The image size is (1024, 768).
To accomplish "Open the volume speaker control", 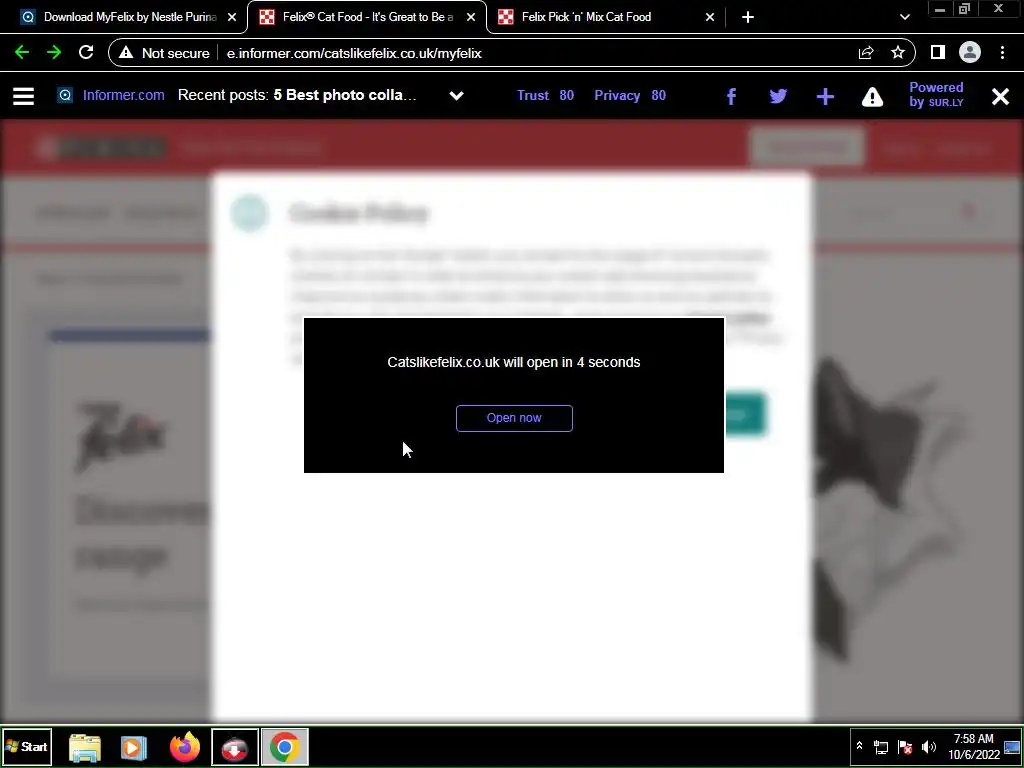I will pyautogui.click(x=929, y=747).
